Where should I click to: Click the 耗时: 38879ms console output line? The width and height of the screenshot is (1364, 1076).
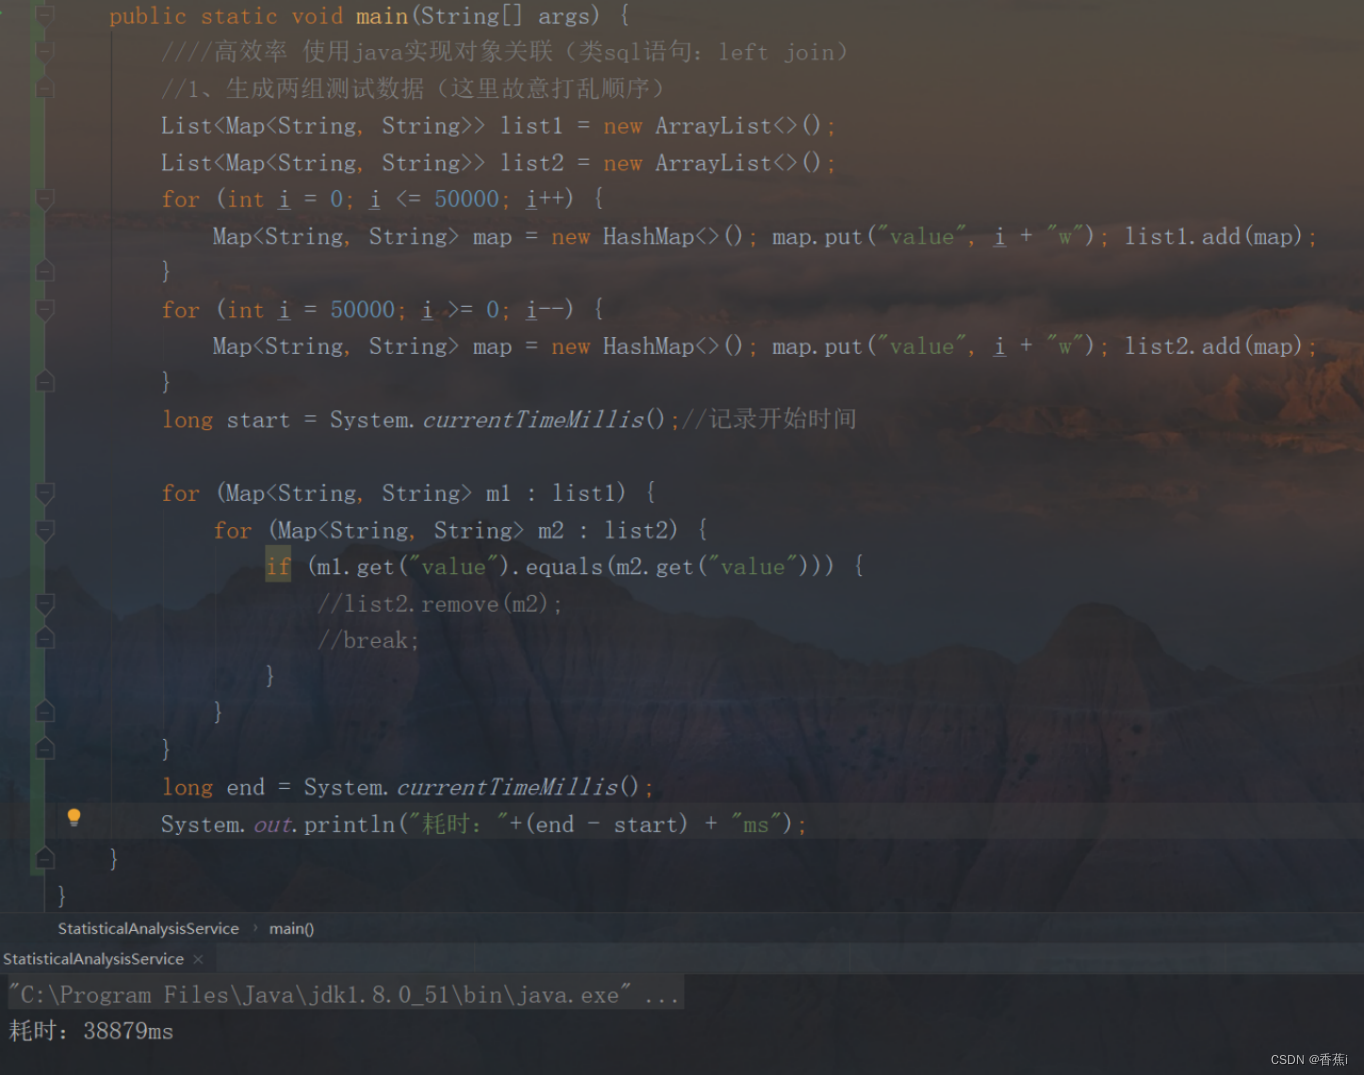[x=90, y=1031]
